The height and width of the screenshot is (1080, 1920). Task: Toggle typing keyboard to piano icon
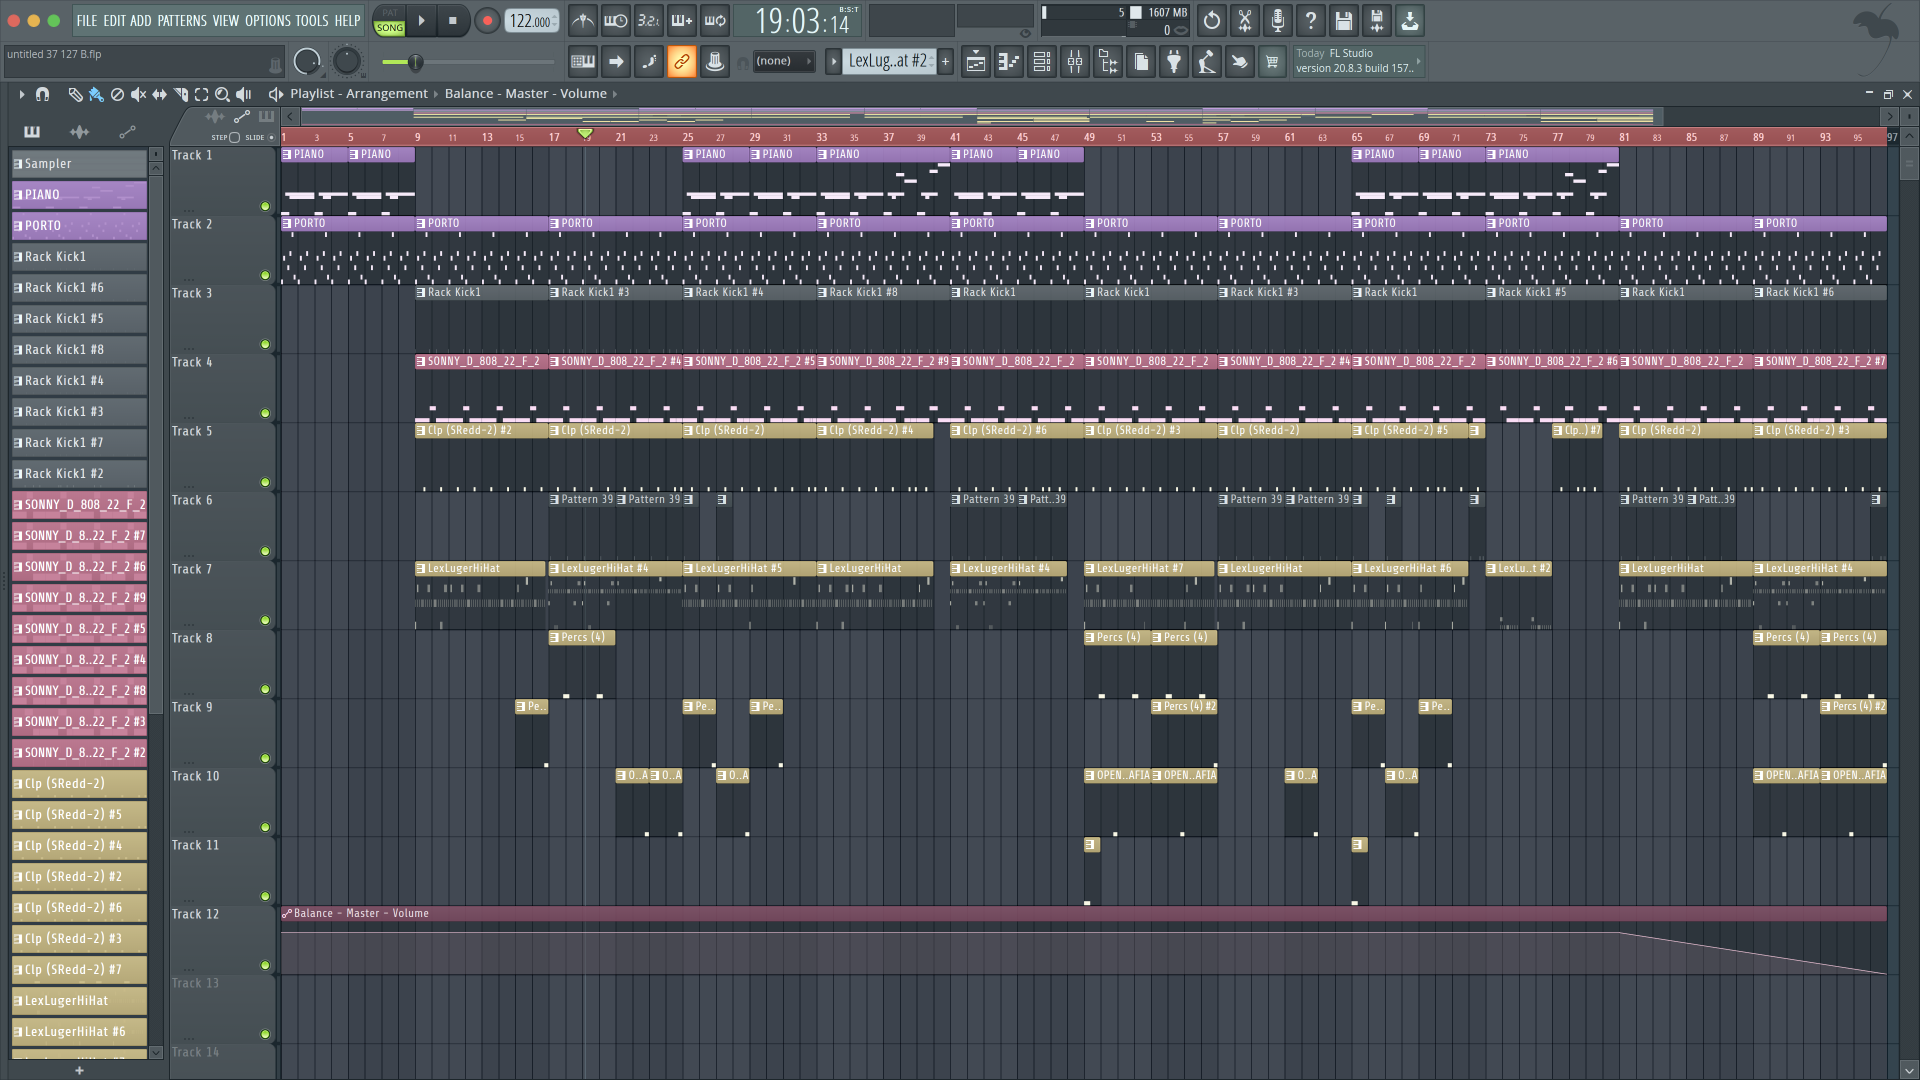tap(583, 62)
